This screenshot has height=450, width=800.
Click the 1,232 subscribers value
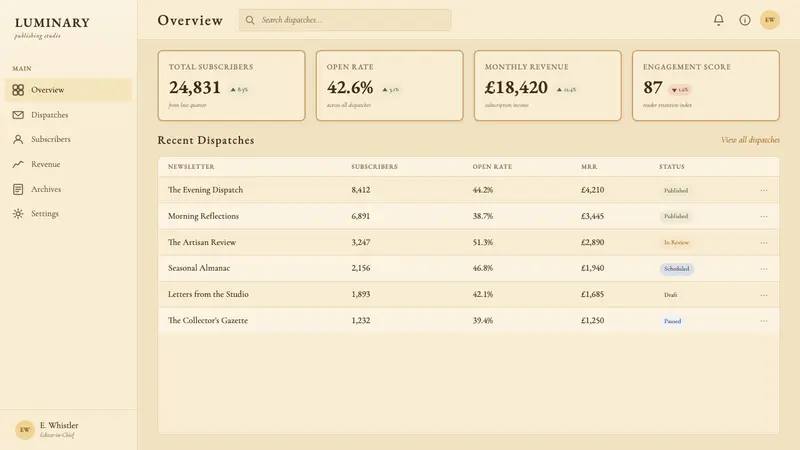pyautogui.click(x=361, y=320)
